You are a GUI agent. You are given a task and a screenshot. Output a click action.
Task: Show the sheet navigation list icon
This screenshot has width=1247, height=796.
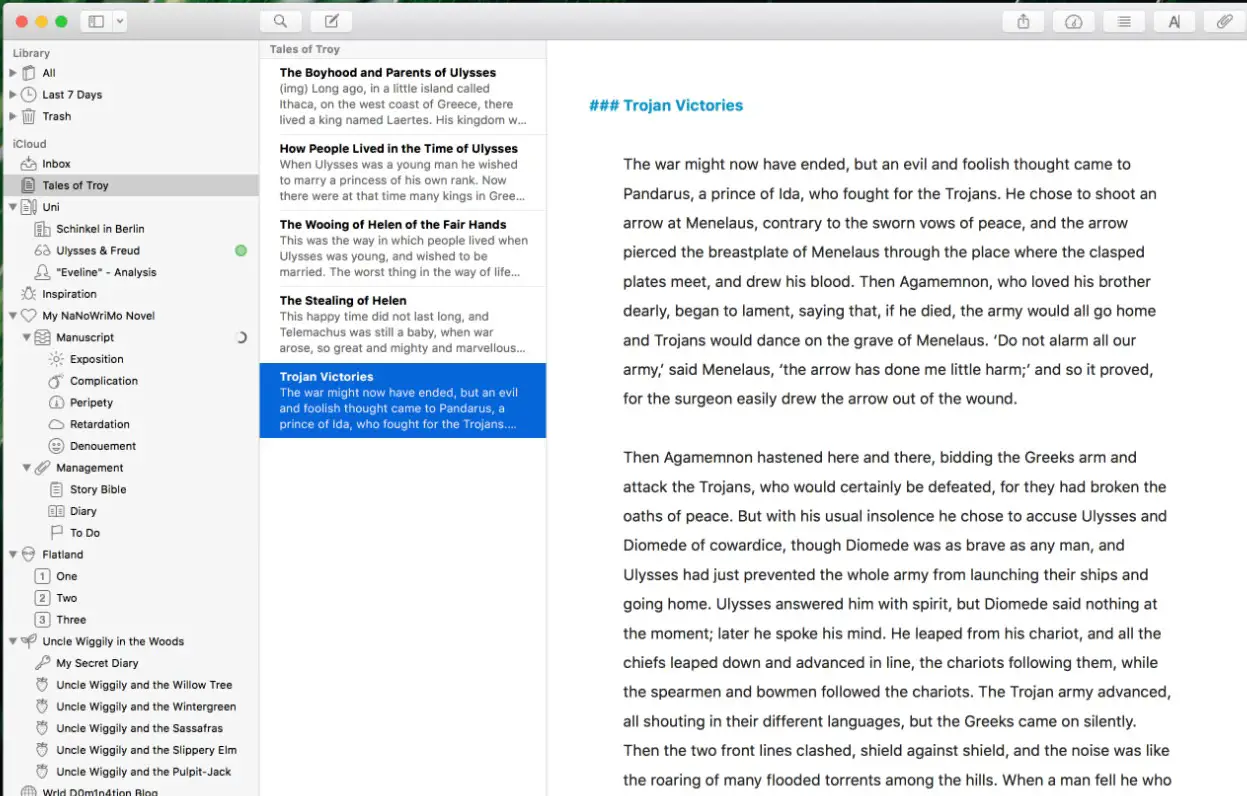click(1123, 21)
